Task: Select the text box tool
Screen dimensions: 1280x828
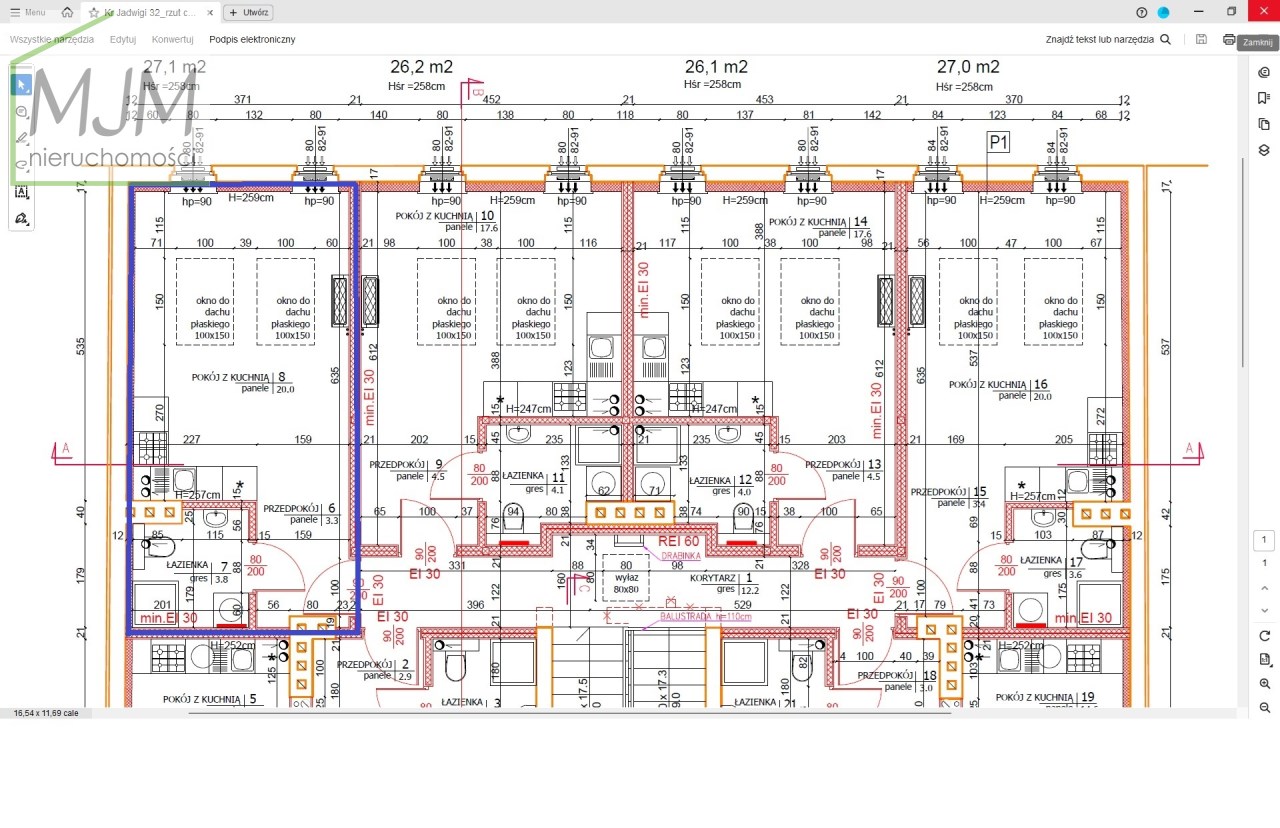Action: coord(21,192)
